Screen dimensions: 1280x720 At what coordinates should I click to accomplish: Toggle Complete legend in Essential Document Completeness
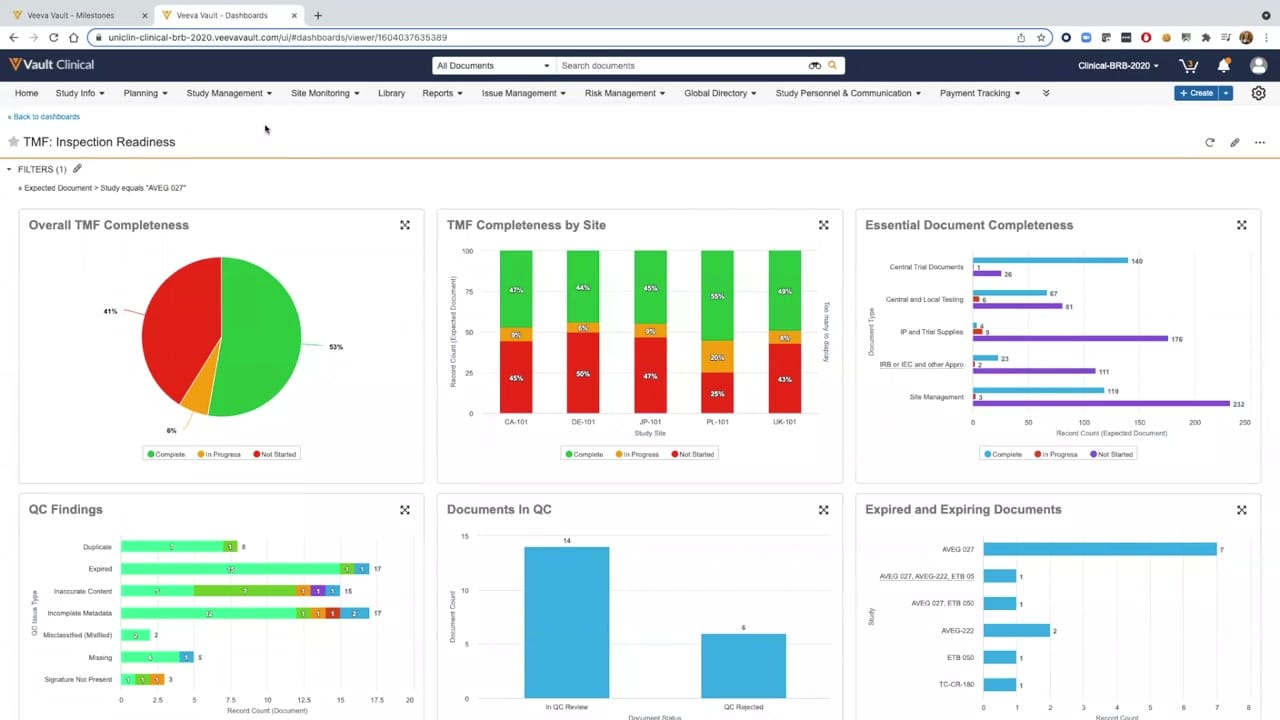[x=1002, y=454]
